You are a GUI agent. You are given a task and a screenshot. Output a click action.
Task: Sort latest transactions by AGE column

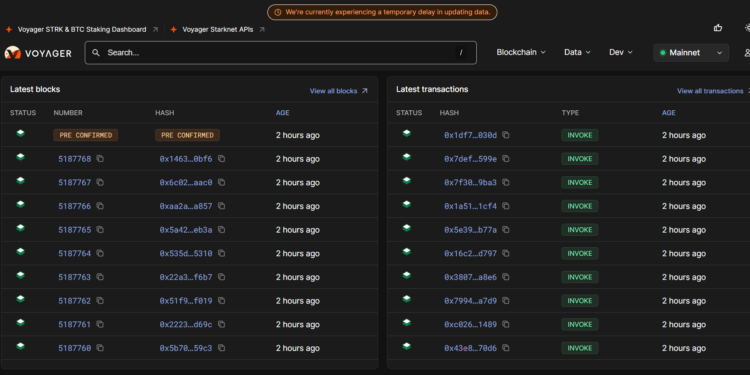(x=668, y=113)
